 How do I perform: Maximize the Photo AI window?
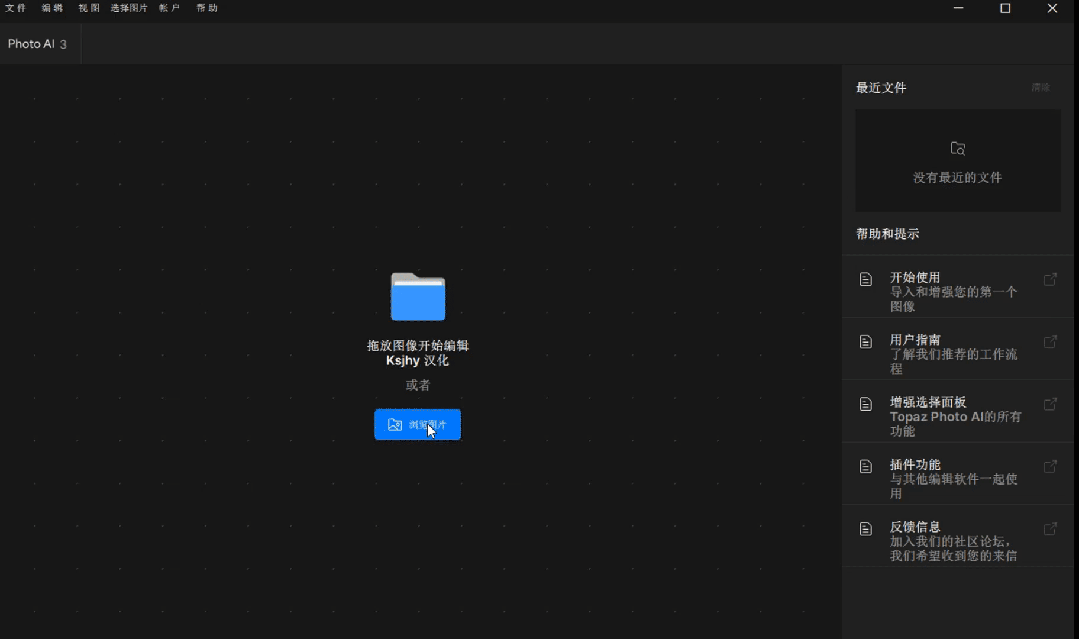pyautogui.click(x=1005, y=8)
